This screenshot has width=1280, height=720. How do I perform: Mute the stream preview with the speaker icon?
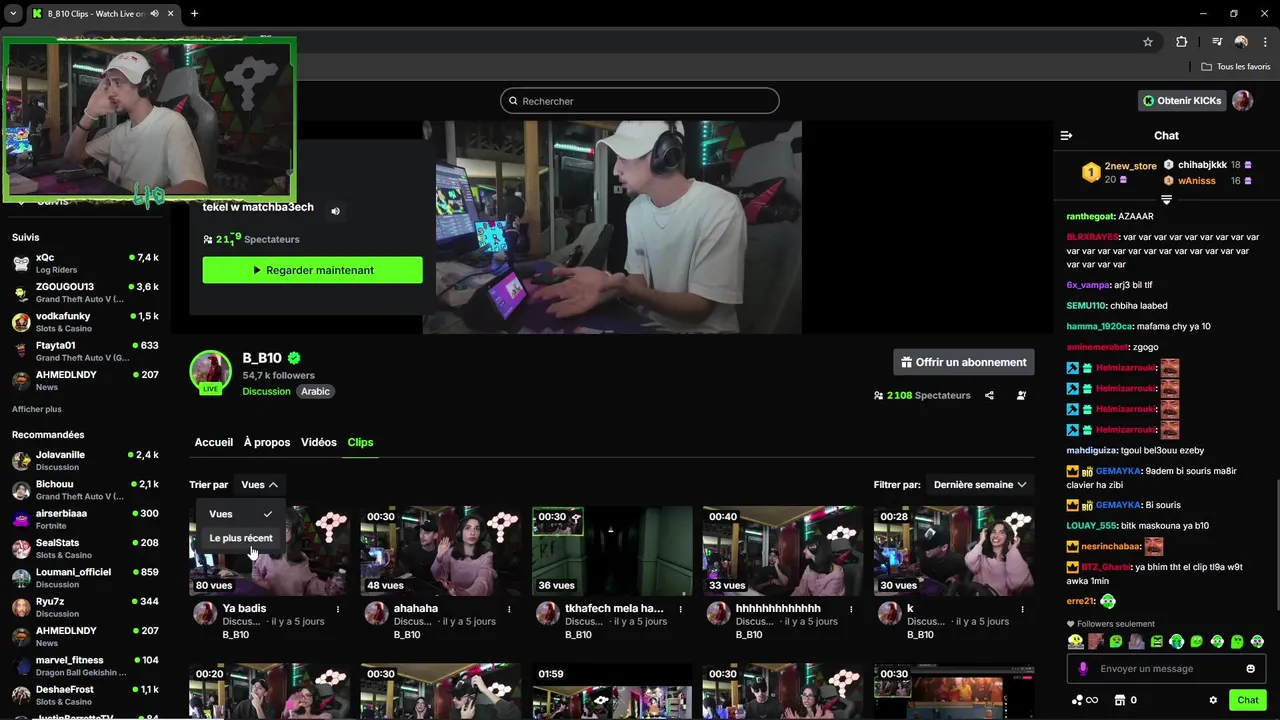(x=336, y=211)
